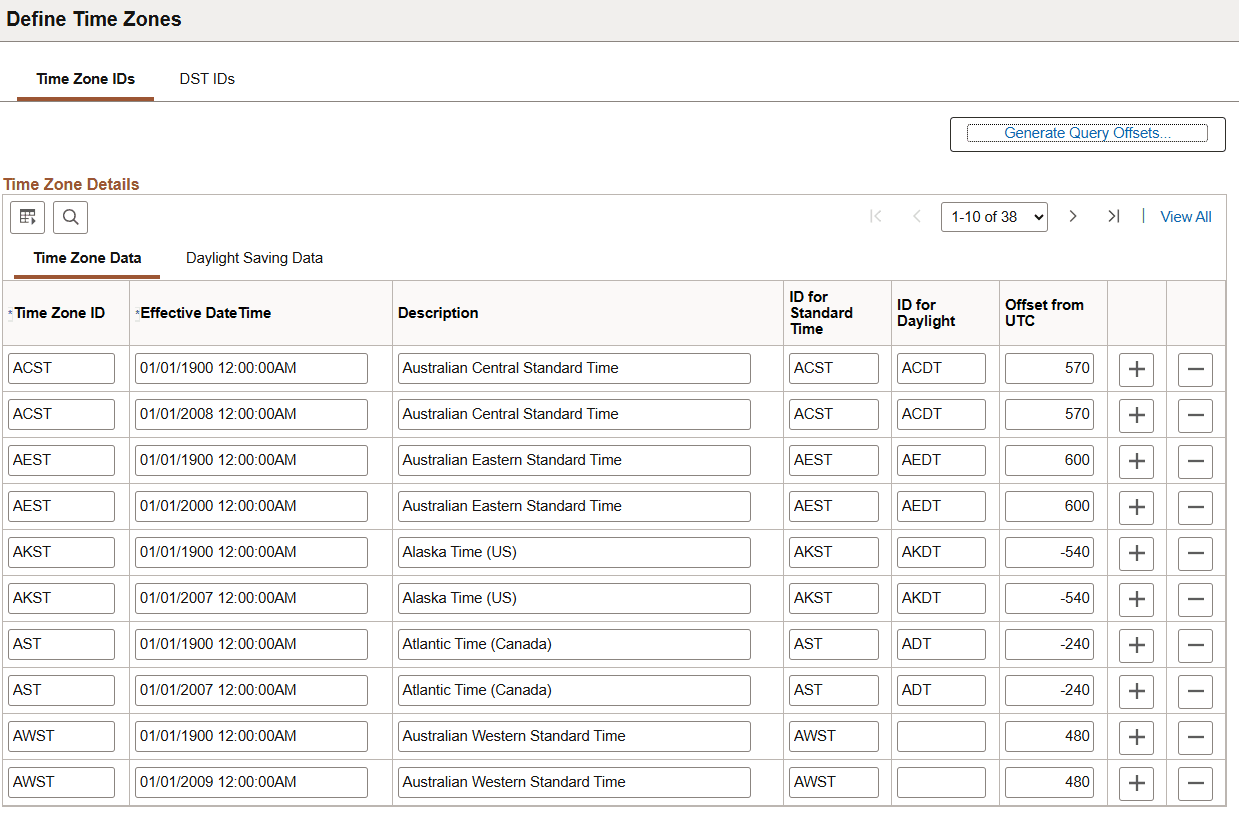1239x817 pixels.
Task: Insert a row after the AKST 2007 entry
Action: (1136, 599)
